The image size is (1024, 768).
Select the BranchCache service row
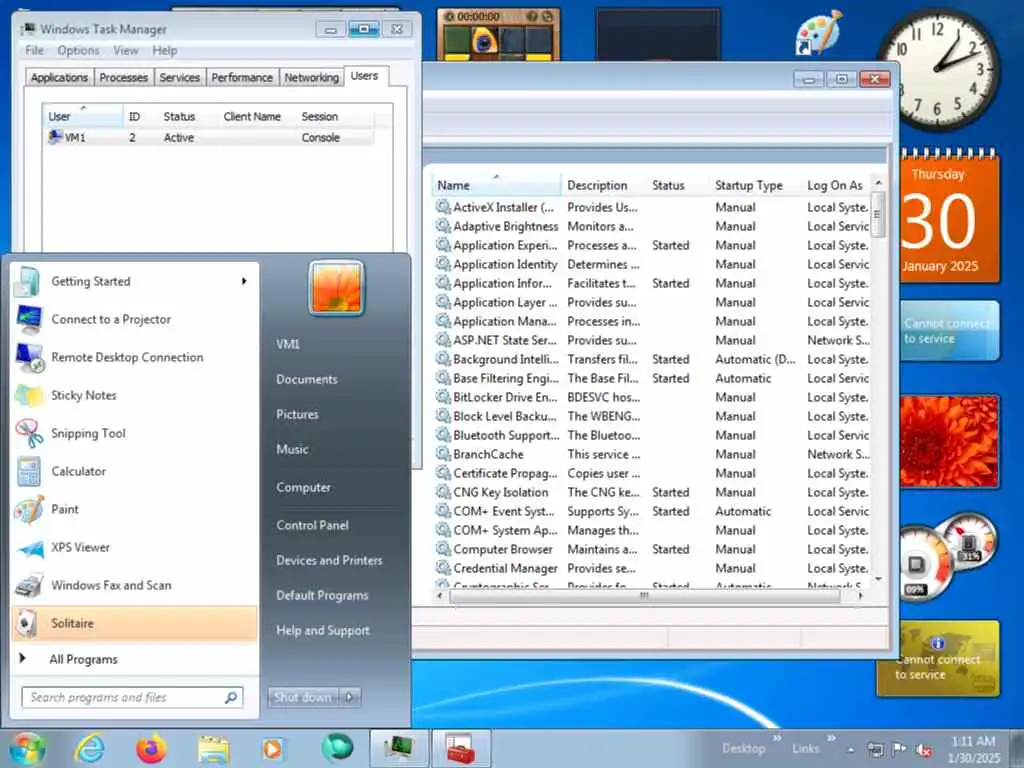coord(652,454)
